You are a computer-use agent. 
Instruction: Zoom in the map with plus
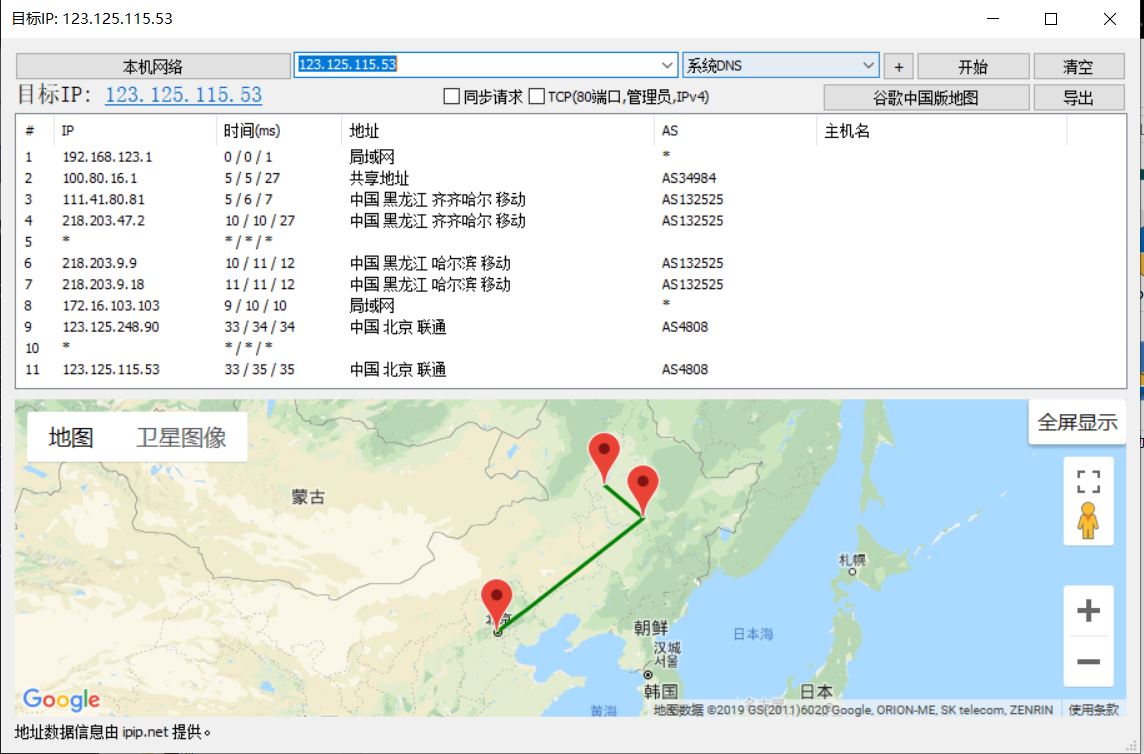[x=1089, y=610]
